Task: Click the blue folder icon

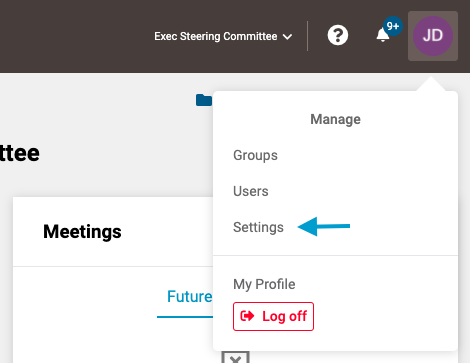Action: [x=204, y=100]
